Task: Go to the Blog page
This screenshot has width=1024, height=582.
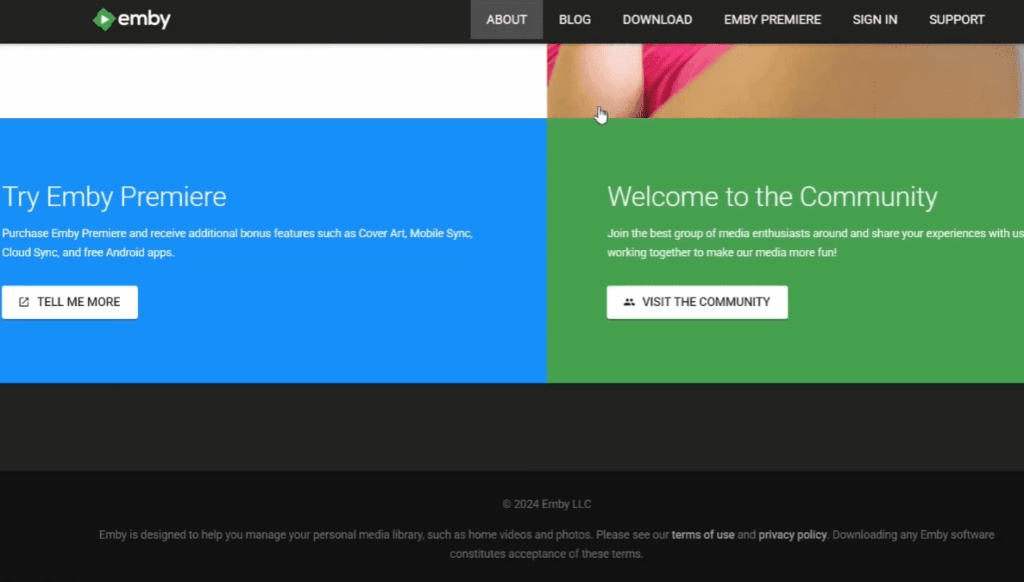Action: pos(575,20)
